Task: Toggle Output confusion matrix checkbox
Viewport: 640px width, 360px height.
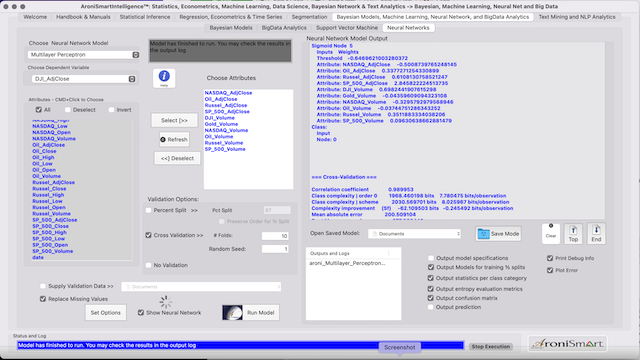Action: [431, 298]
